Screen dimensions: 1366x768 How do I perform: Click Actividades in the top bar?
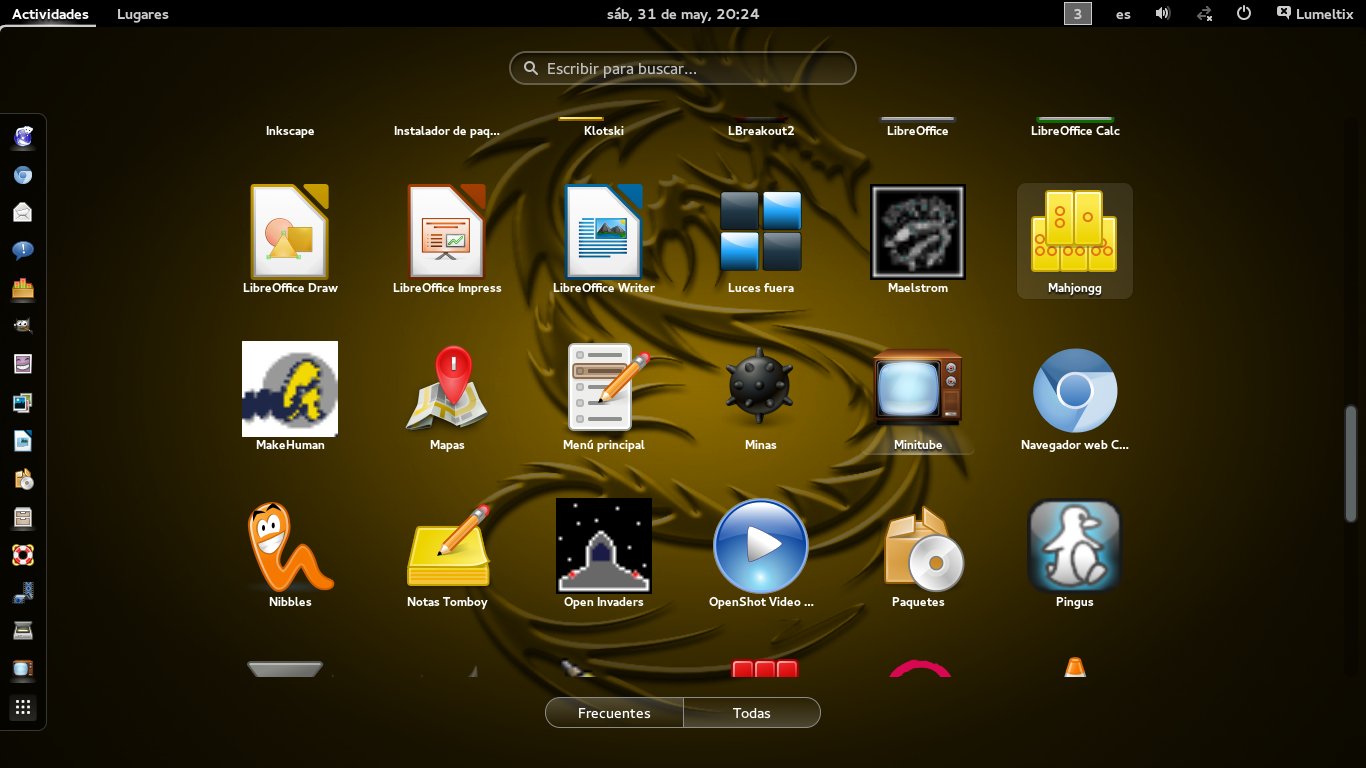tap(50, 14)
